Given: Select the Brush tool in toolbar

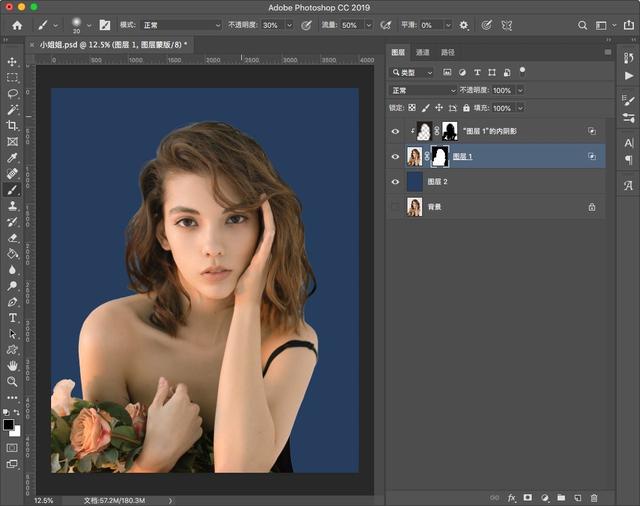Looking at the screenshot, I should click(x=12, y=190).
